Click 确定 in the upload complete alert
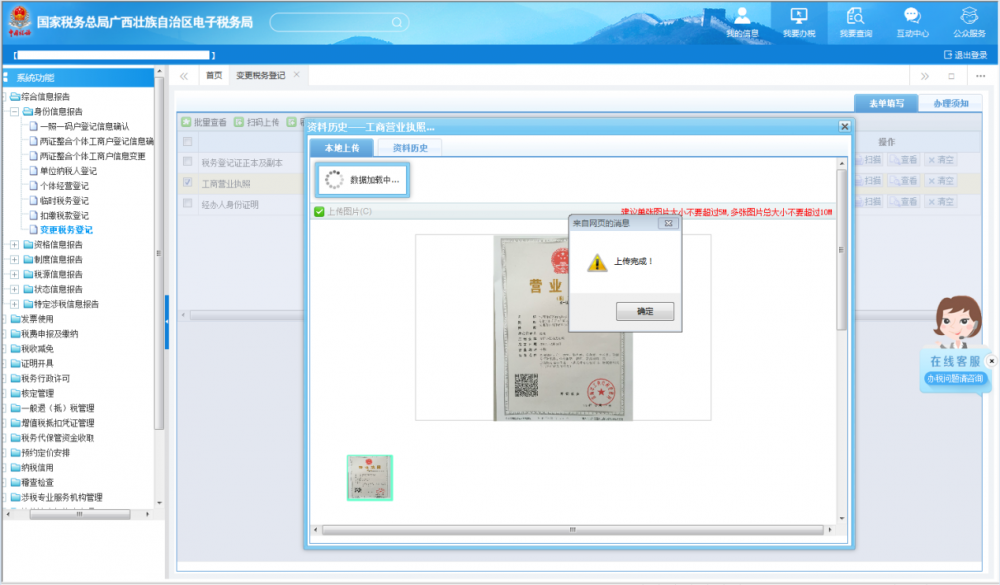The width and height of the screenshot is (1000, 585). [x=644, y=312]
